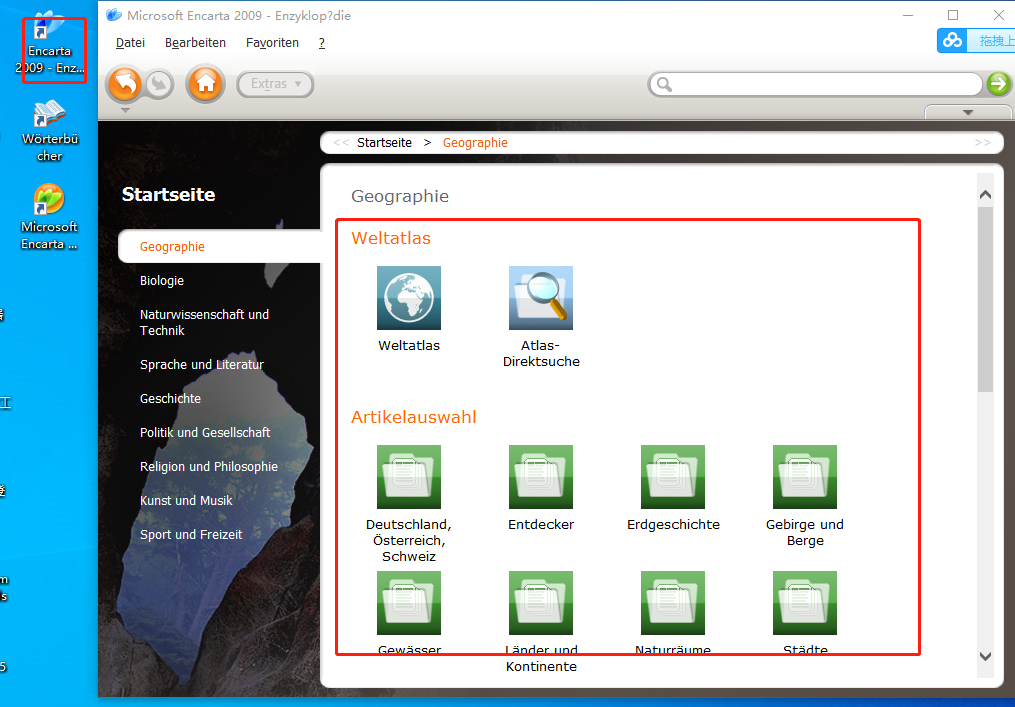This screenshot has height=707, width=1015.
Task: Click the Startseite breadcrumb link
Action: (385, 142)
